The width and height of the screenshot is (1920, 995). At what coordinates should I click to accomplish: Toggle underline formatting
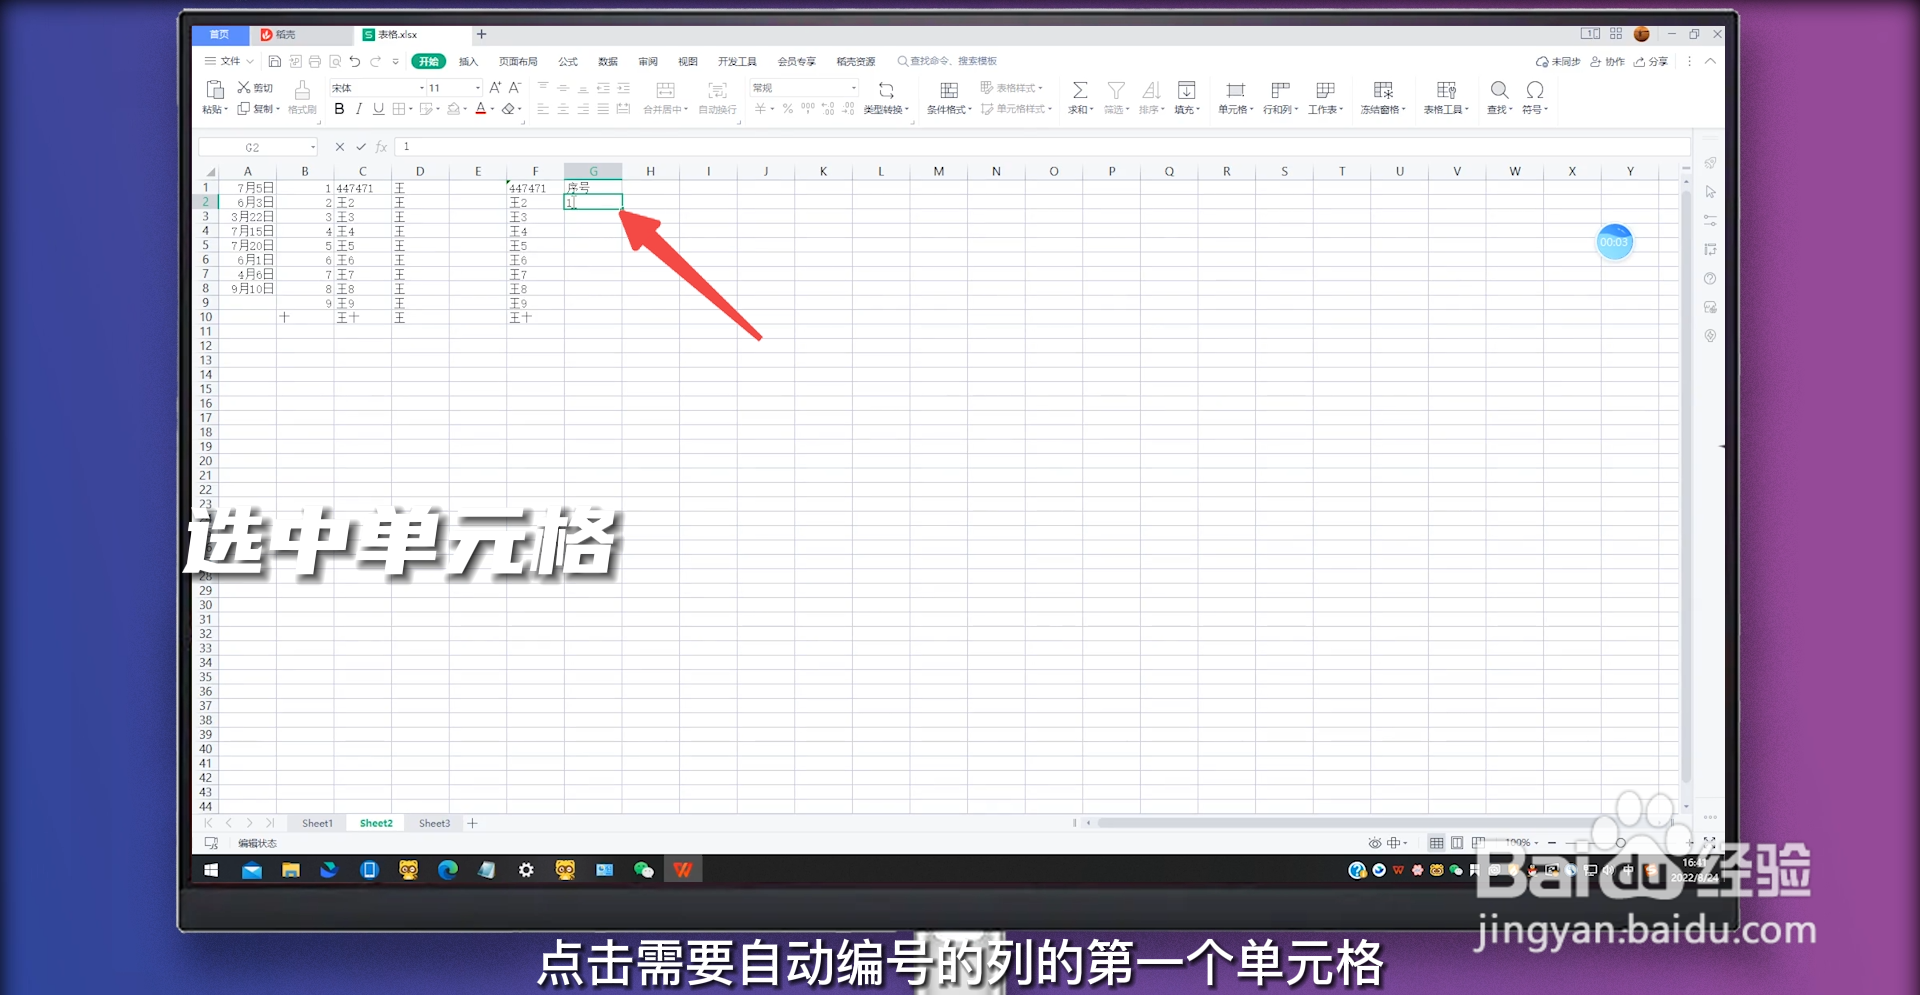tap(378, 110)
